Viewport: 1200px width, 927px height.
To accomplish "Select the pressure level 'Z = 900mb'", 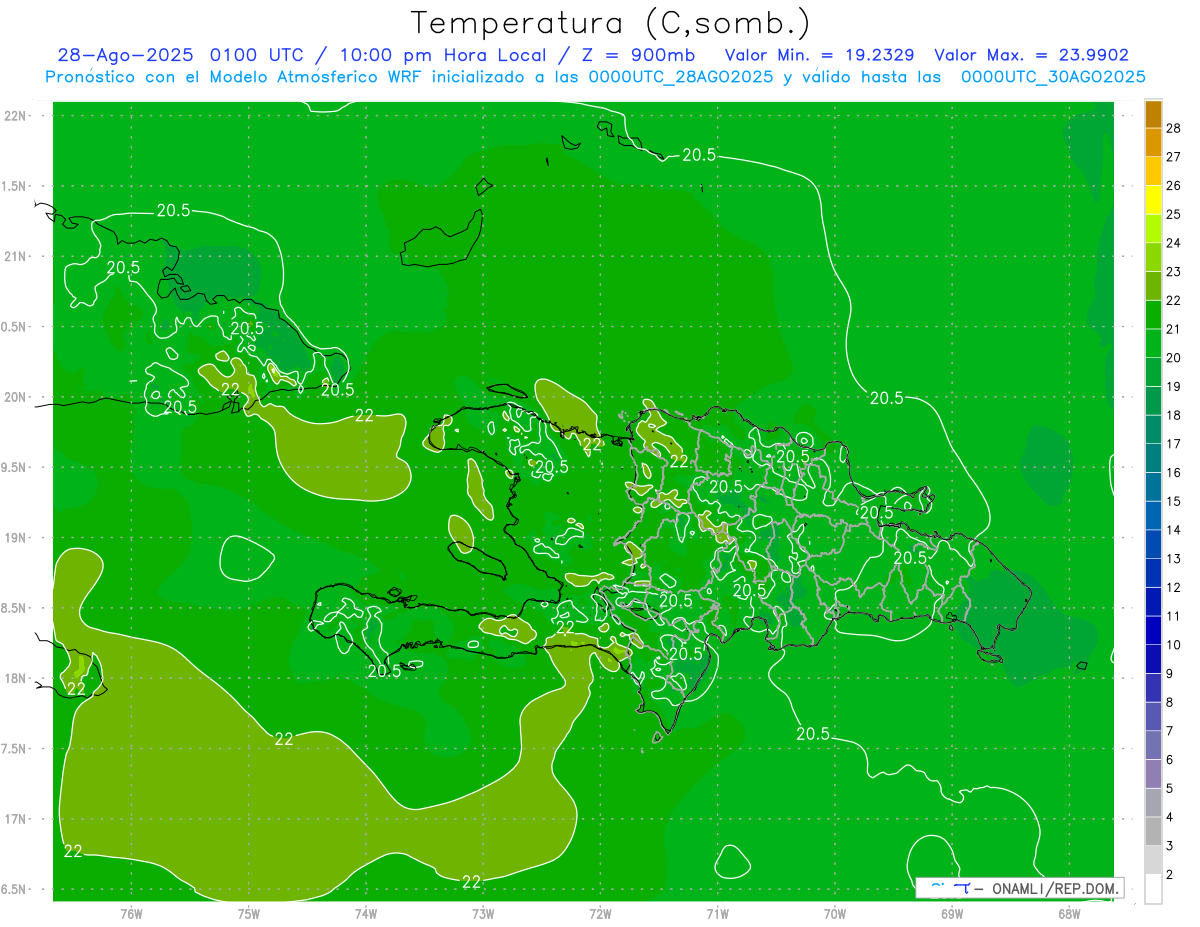I will [x=636, y=56].
